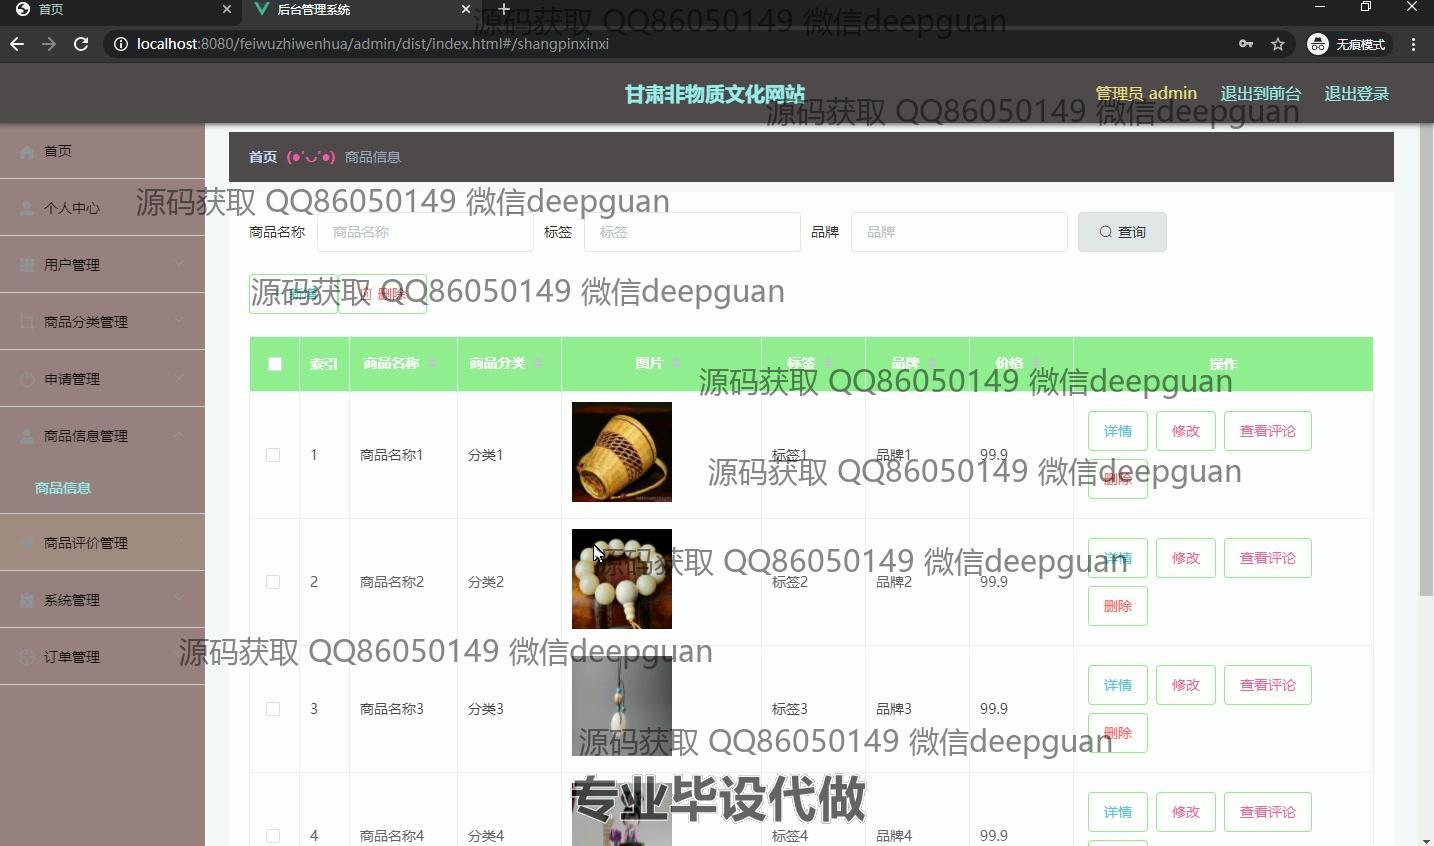Click the basket thumbnail of 商品名称1

pos(622,452)
